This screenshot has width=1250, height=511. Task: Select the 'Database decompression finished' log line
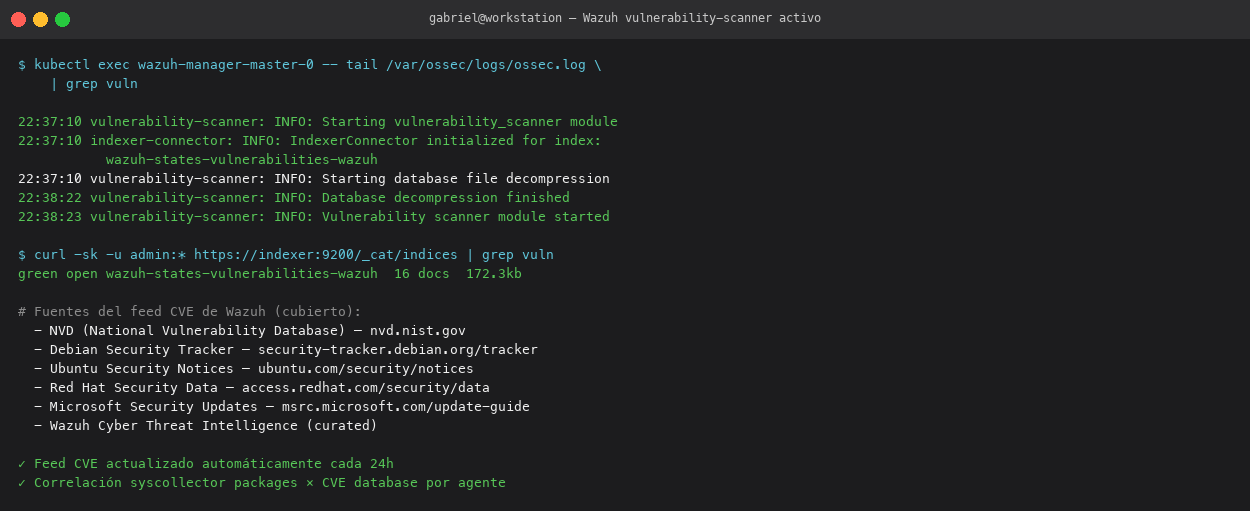294,197
